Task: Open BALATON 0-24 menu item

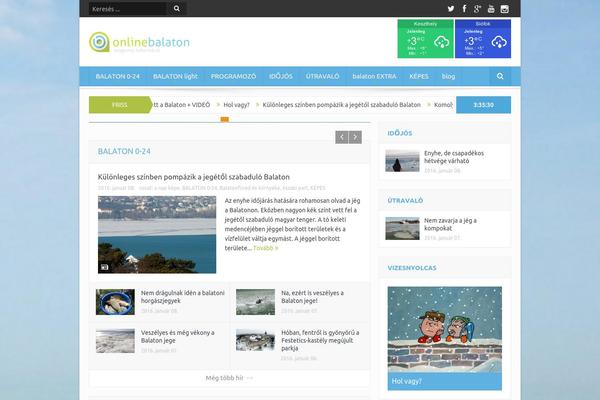Action: click(118, 76)
